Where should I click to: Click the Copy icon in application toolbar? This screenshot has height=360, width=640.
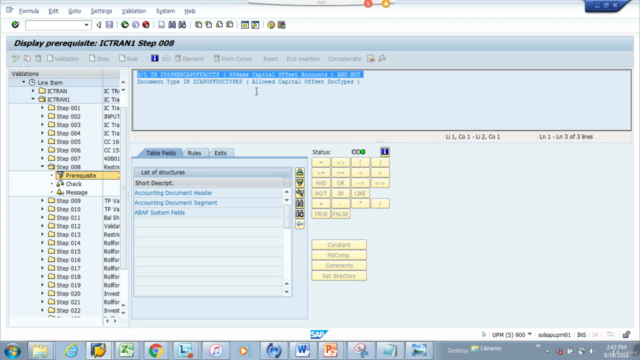click(x=27, y=58)
